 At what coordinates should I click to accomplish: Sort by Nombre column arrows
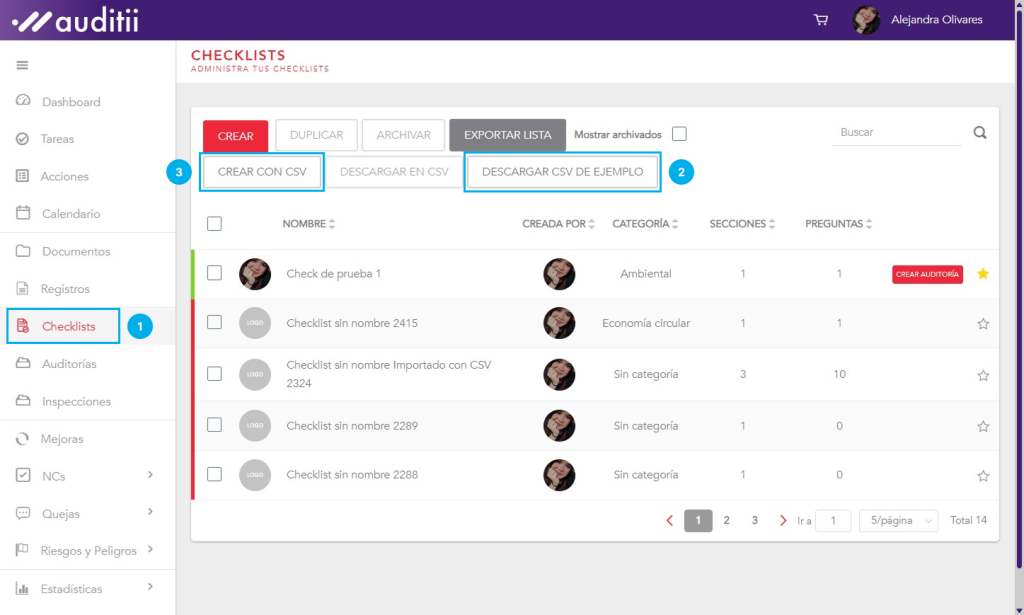click(x=332, y=224)
